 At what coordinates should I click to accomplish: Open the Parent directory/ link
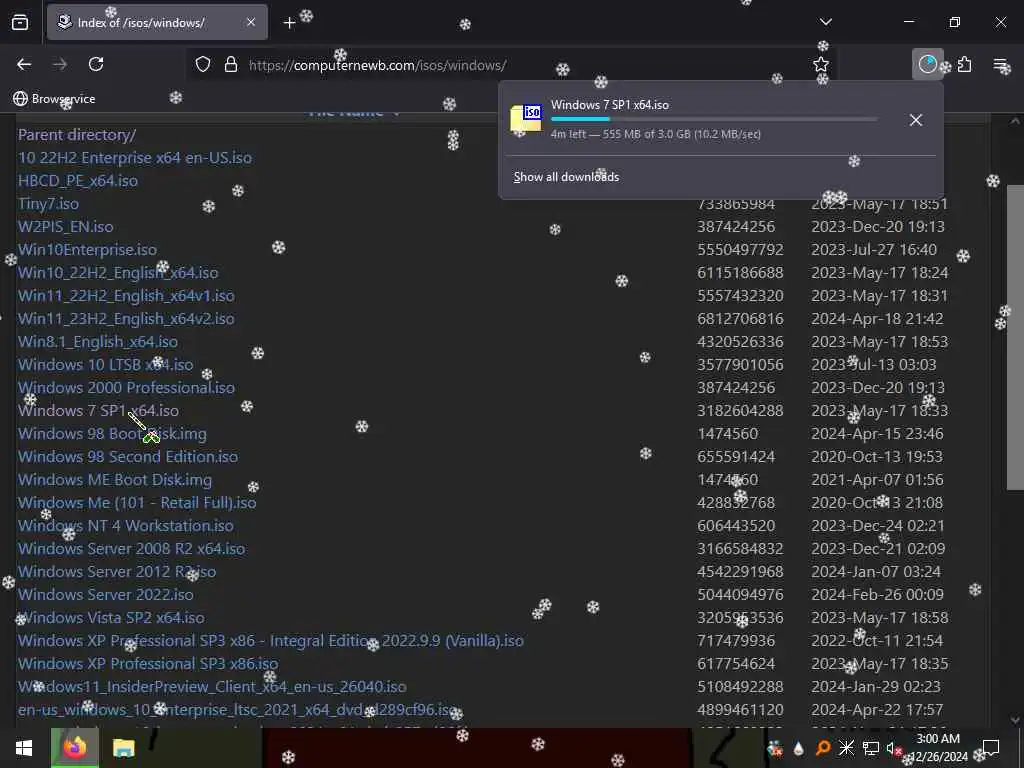click(x=77, y=135)
